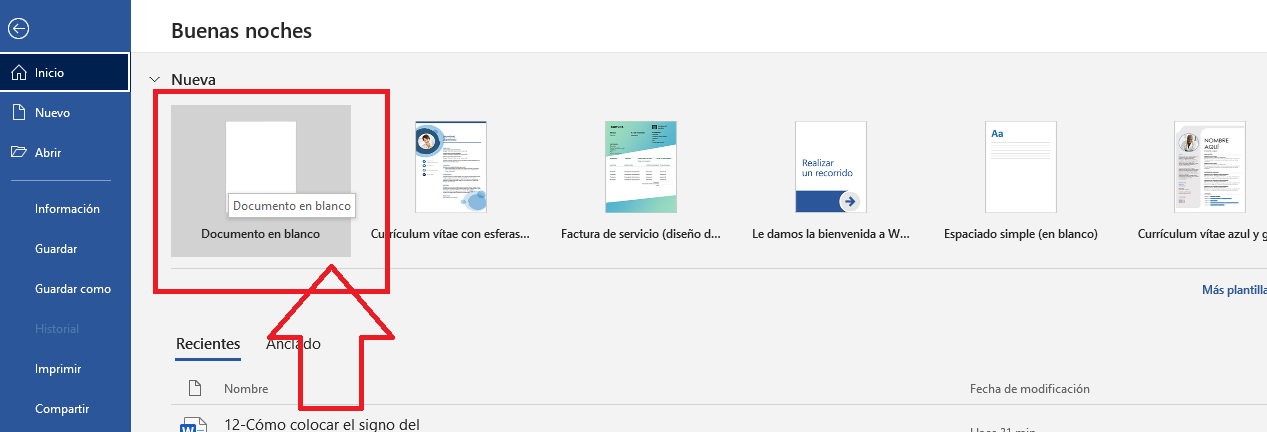
Task: Switch to the Anclado tab
Action: [x=293, y=344]
